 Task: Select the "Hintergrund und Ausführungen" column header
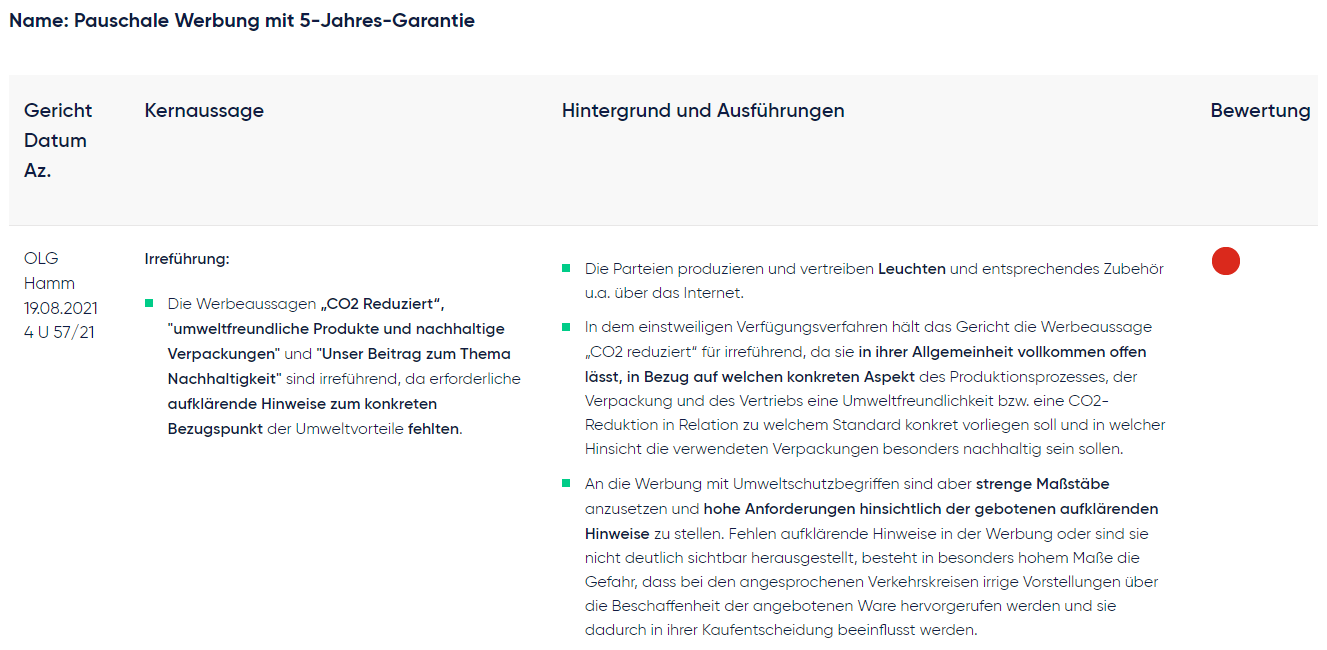[702, 111]
